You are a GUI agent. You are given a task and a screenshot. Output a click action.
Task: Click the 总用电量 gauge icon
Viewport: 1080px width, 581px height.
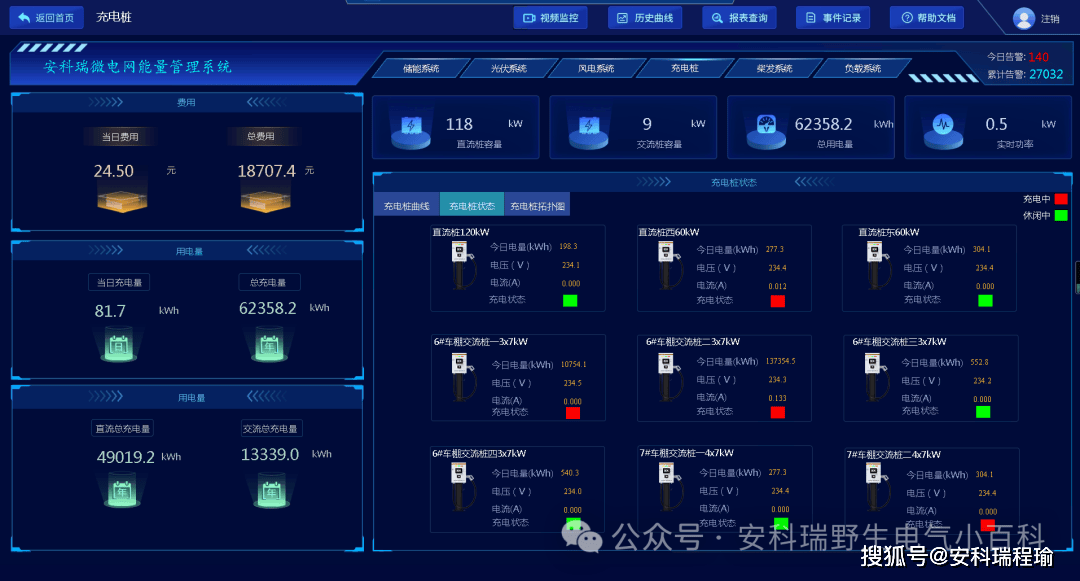click(766, 129)
